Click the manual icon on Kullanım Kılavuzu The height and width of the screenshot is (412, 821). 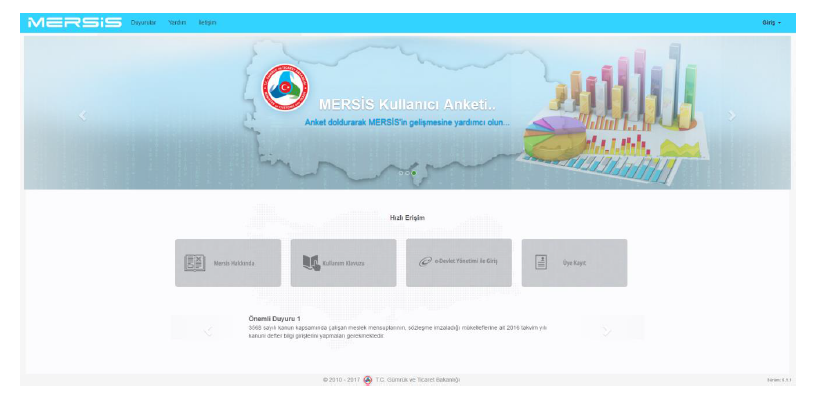coord(311,263)
